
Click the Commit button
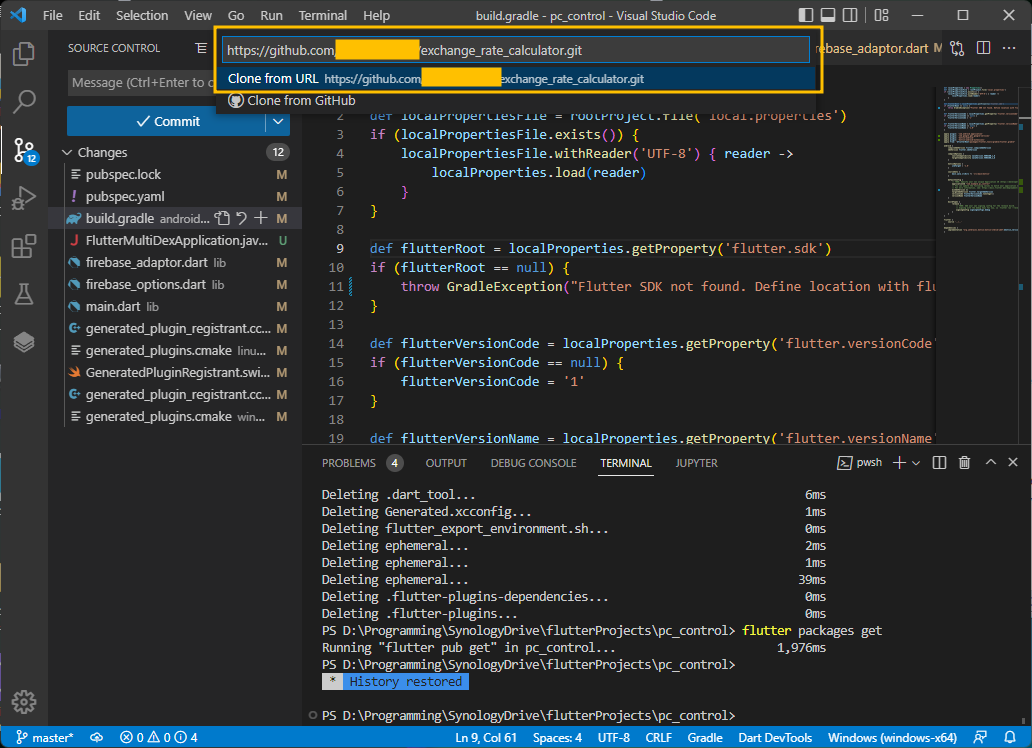pos(167,121)
